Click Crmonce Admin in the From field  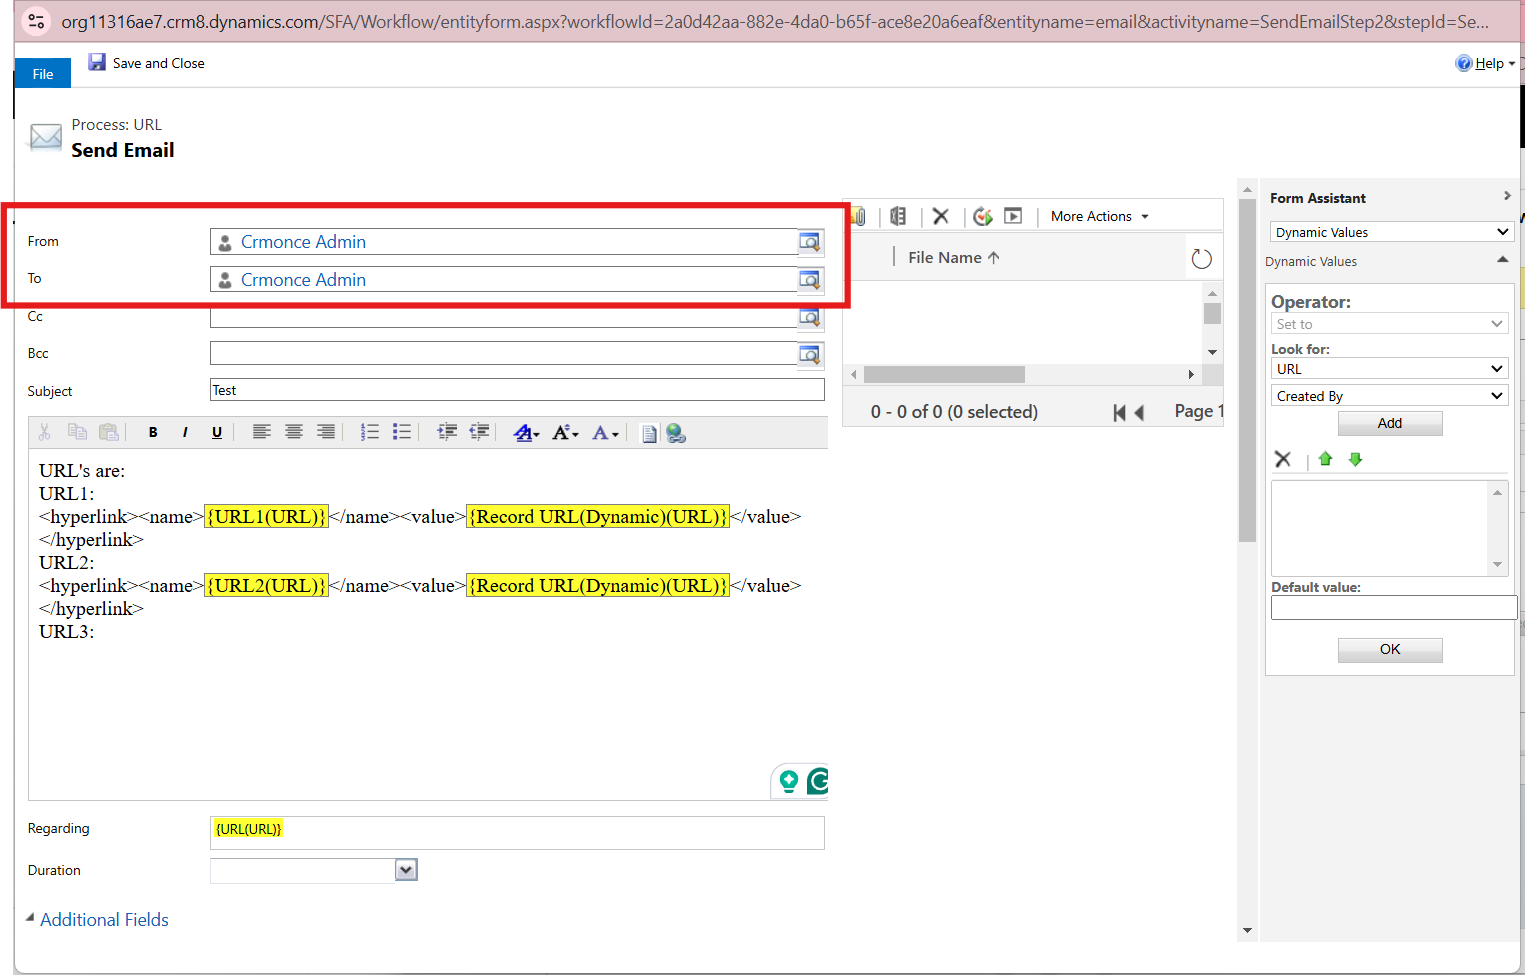303,242
